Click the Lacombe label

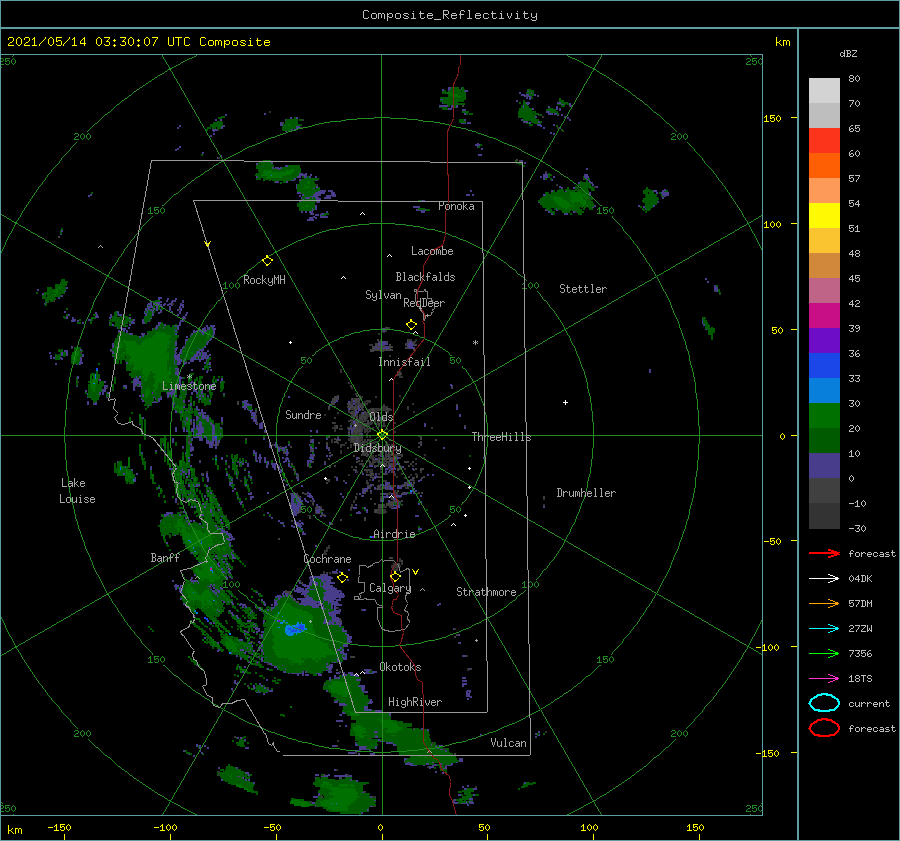(432, 251)
